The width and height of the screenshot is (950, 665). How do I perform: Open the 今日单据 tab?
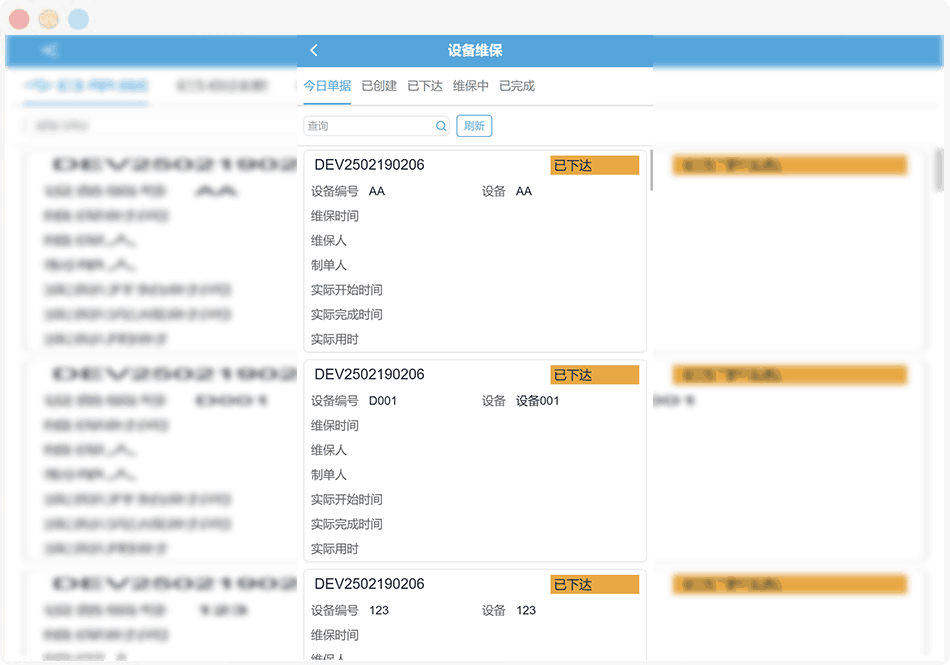327,86
